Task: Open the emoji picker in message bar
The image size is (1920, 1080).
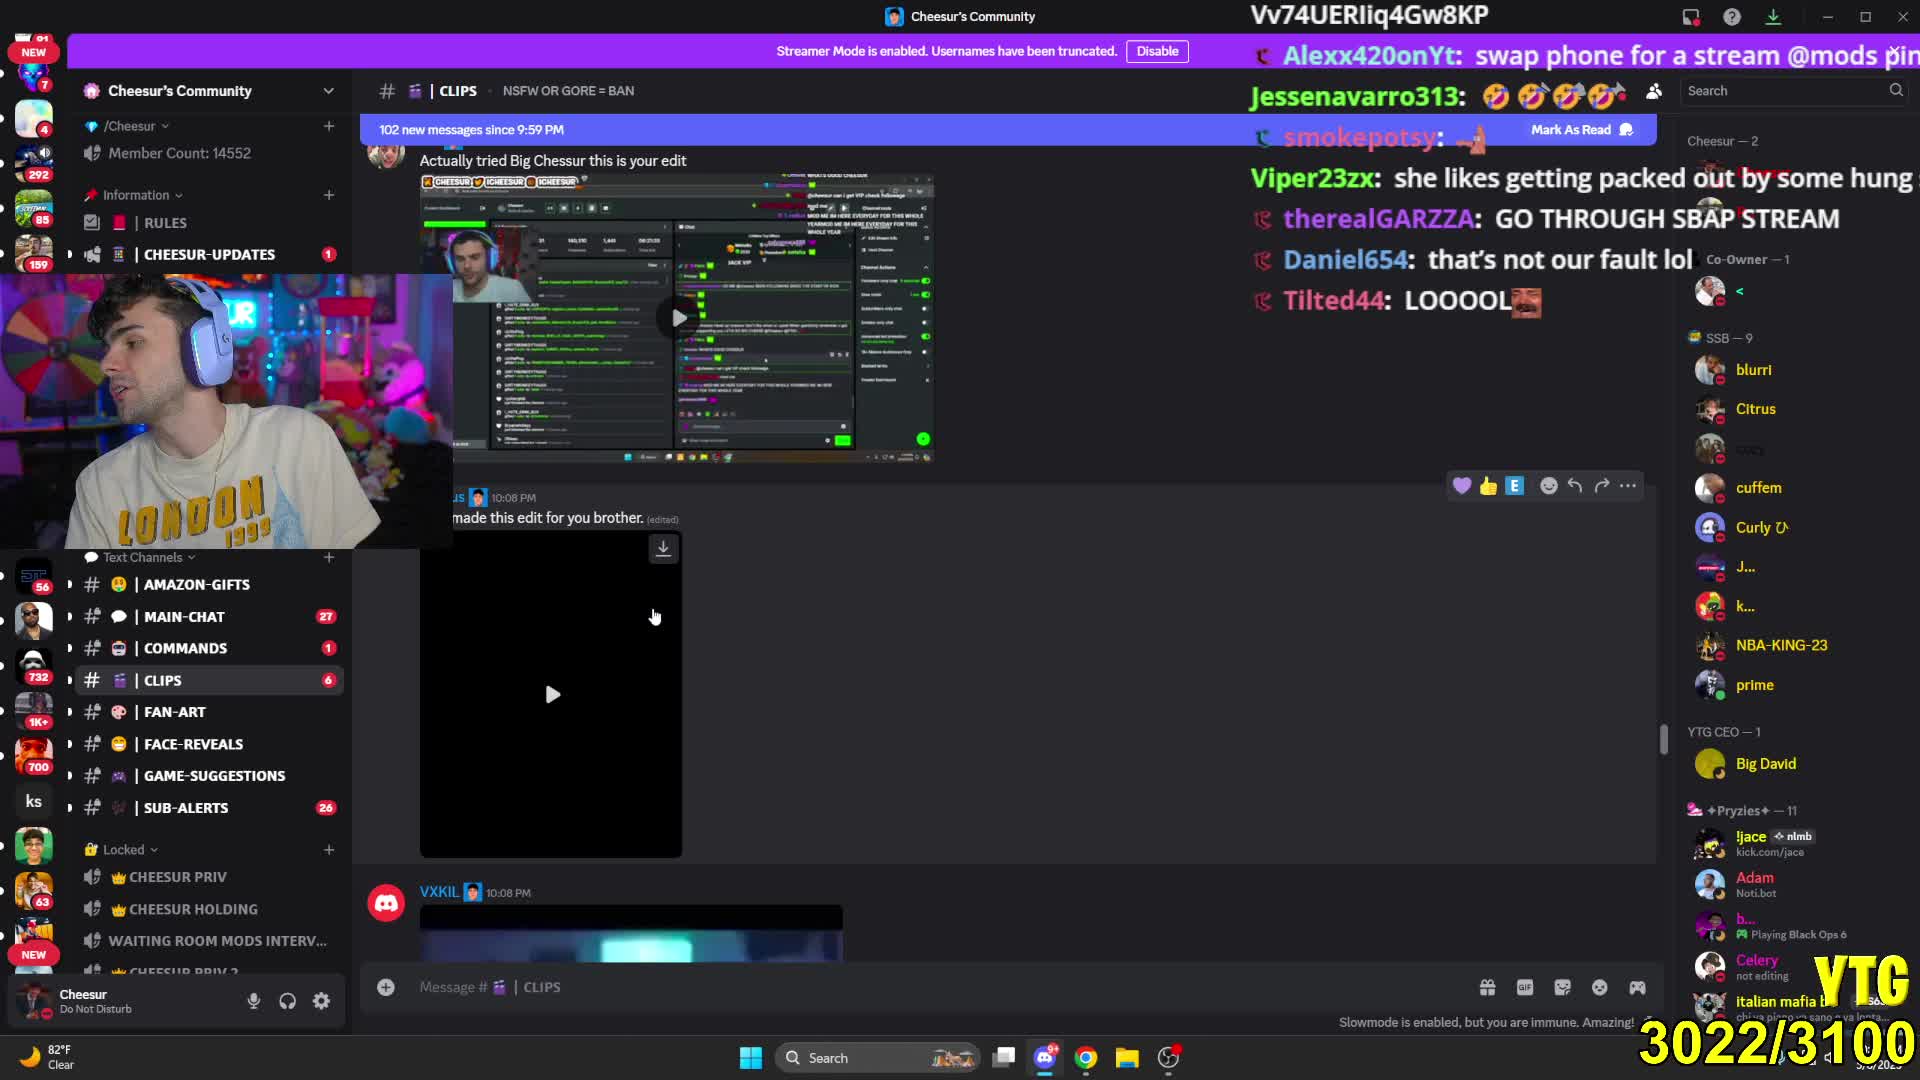Action: [x=1600, y=987]
